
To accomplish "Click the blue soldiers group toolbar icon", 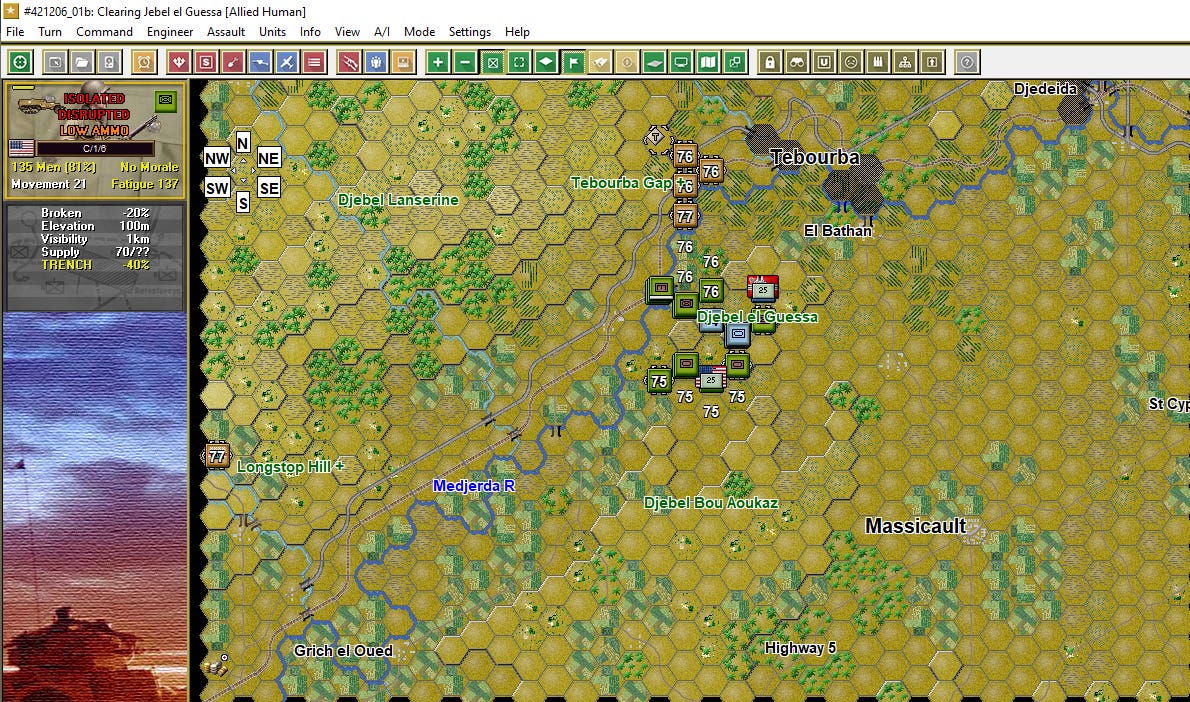I will coord(376,62).
